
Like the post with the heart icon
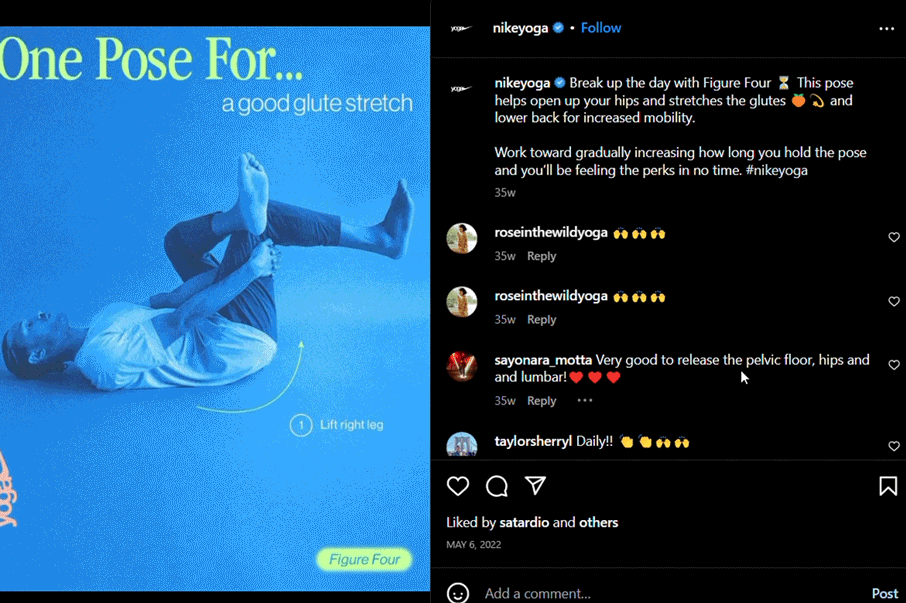coord(458,486)
